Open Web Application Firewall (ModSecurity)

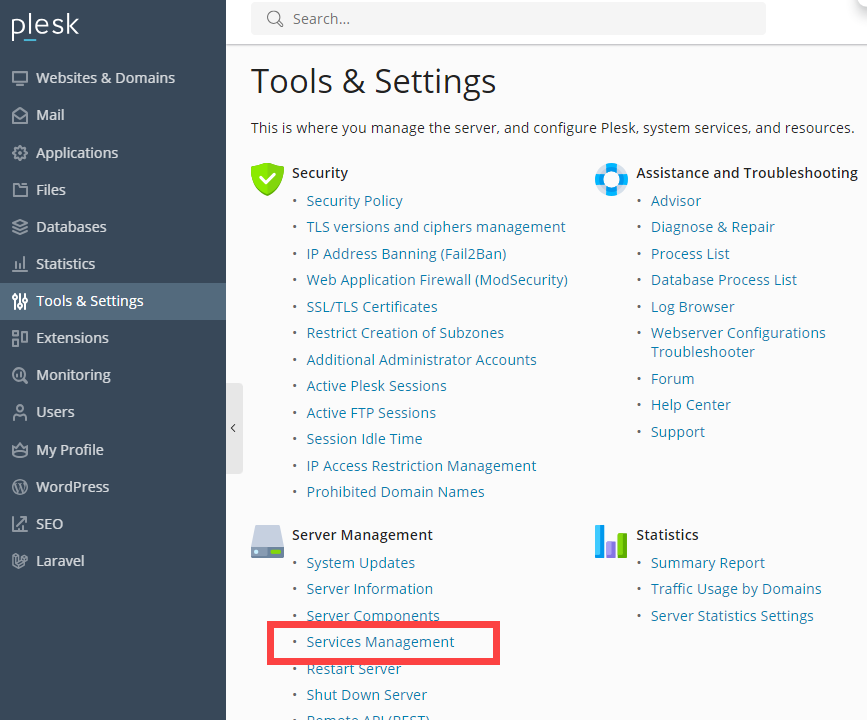tap(437, 280)
